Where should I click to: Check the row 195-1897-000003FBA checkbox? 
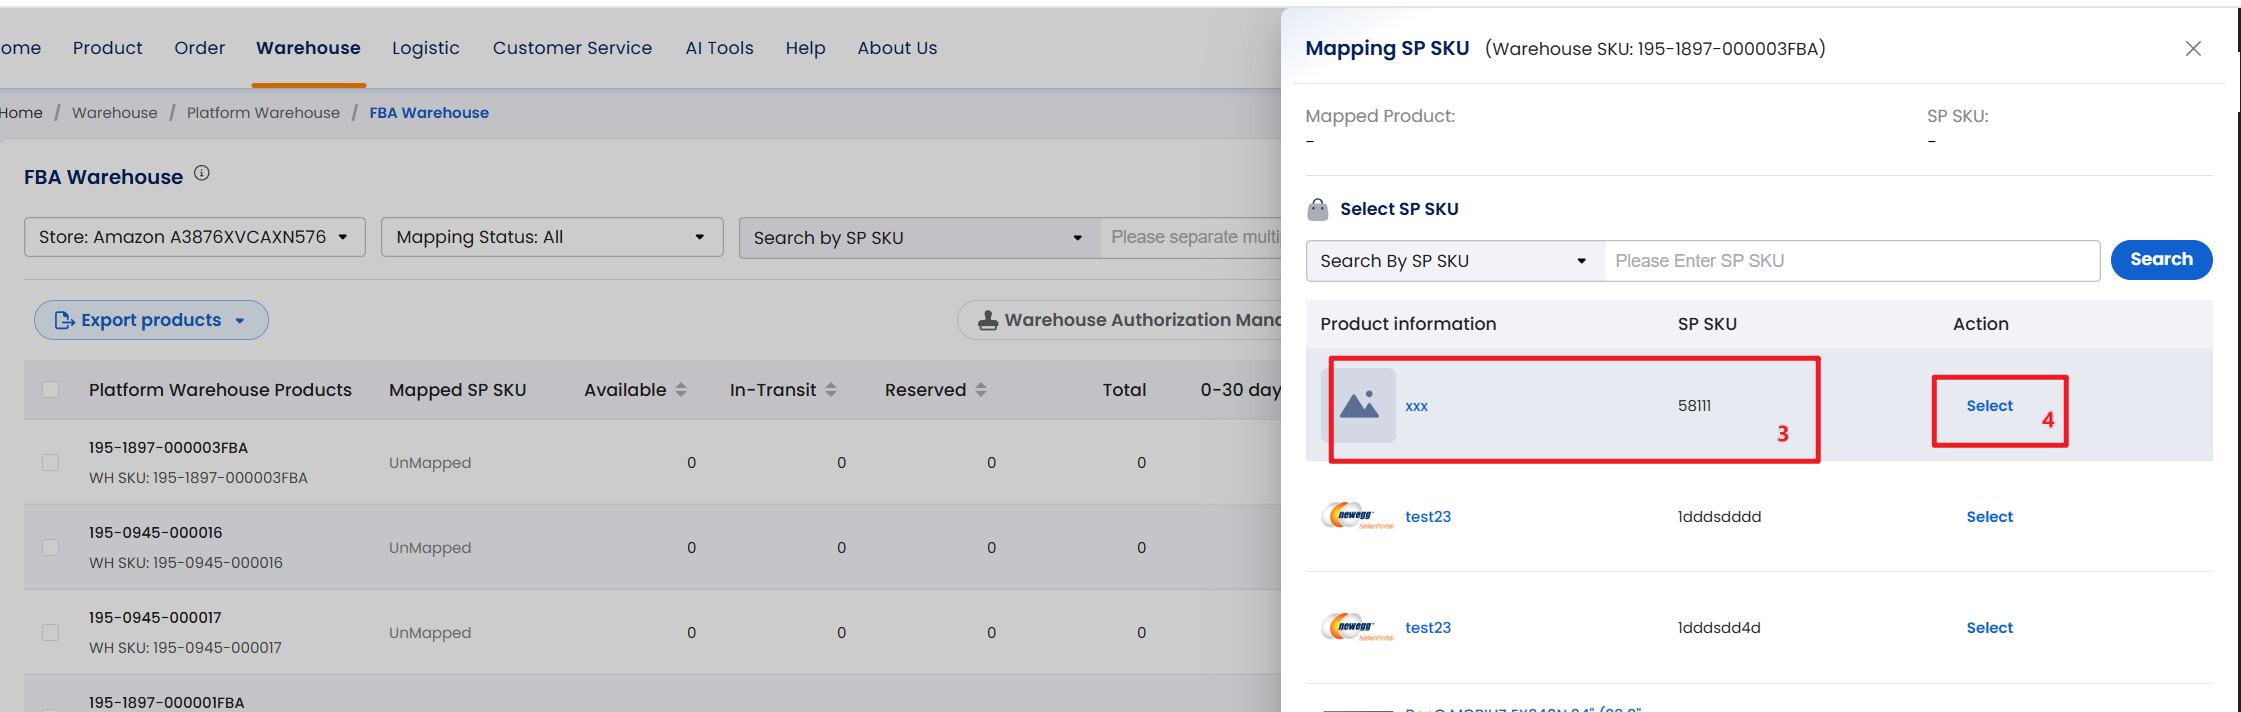[50, 462]
